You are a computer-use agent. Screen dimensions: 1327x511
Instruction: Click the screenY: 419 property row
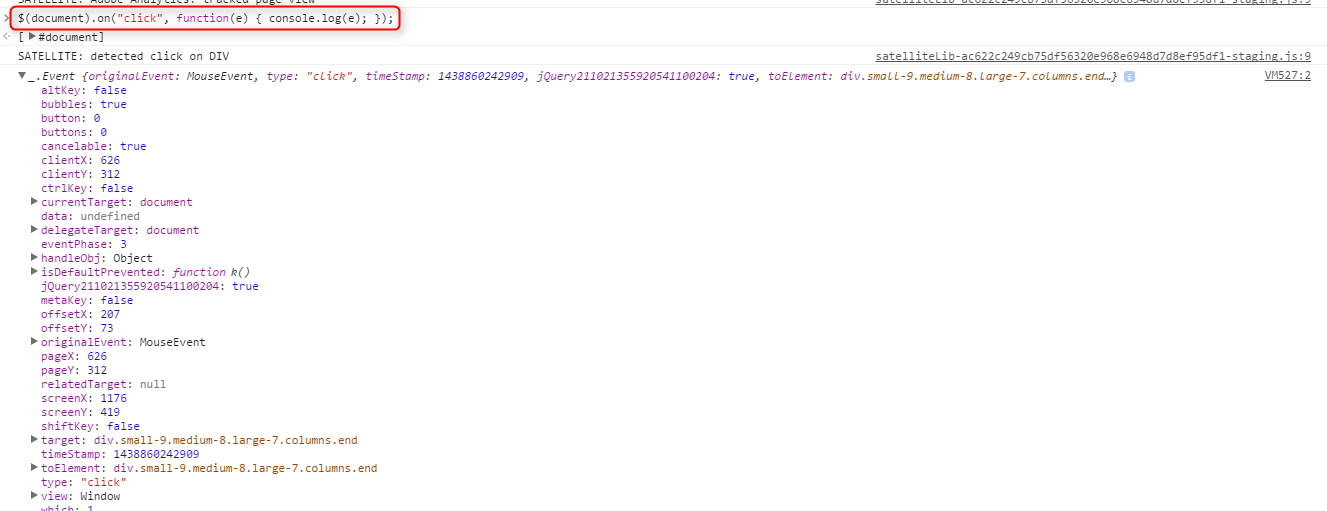click(80, 412)
